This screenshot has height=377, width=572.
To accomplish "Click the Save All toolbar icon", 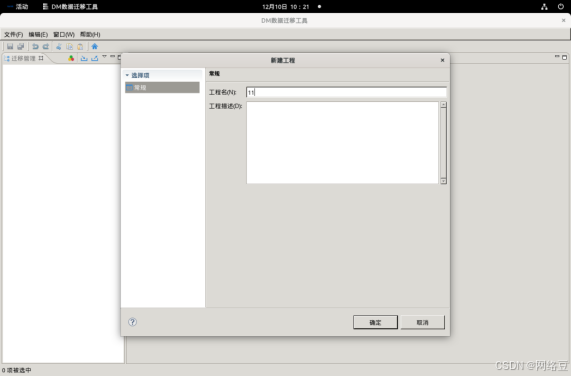I will [x=20, y=46].
